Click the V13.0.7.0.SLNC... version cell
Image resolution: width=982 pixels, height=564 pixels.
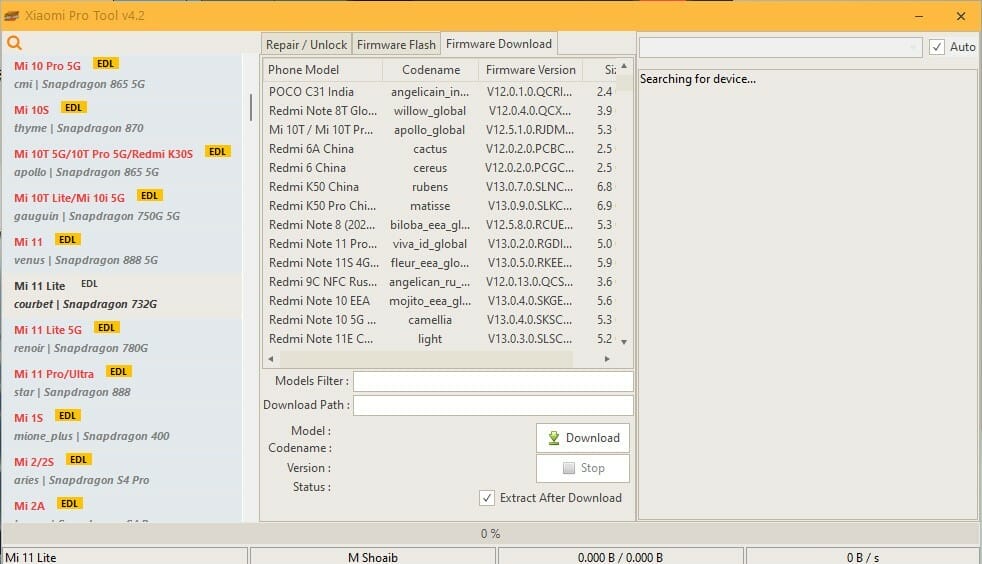(x=530, y=187)
